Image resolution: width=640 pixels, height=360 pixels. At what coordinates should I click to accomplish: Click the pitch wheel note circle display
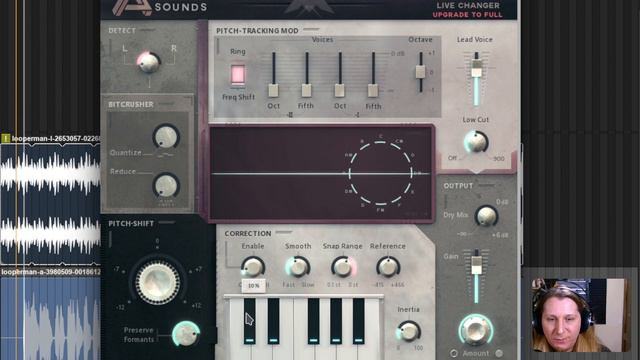point(380,173)
